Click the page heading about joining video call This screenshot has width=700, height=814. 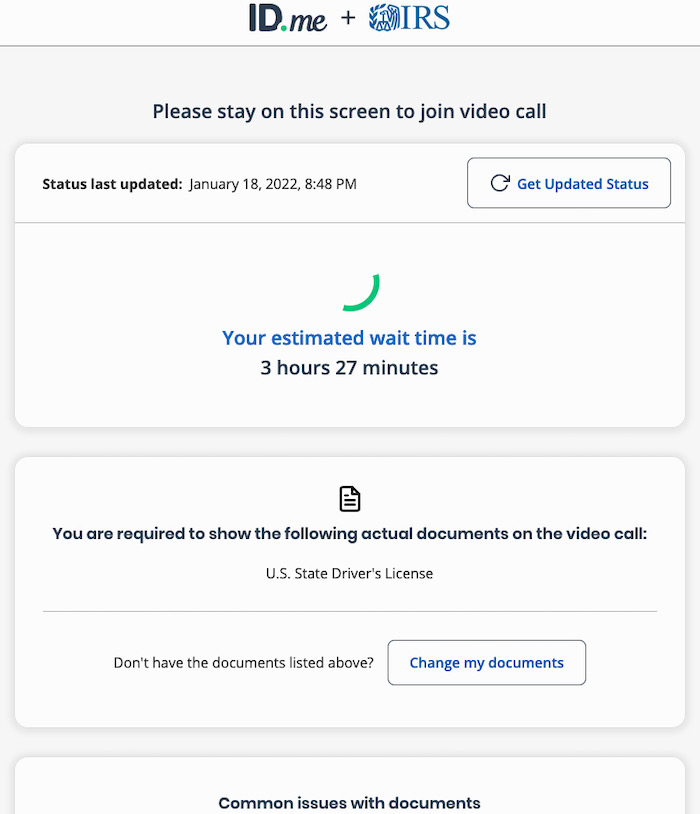(349, 111)
